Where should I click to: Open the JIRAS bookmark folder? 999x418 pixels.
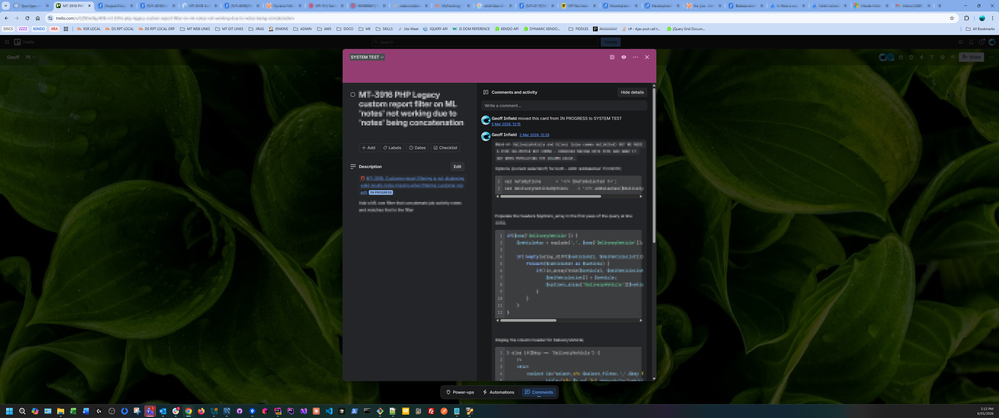[x=256, y=29]
